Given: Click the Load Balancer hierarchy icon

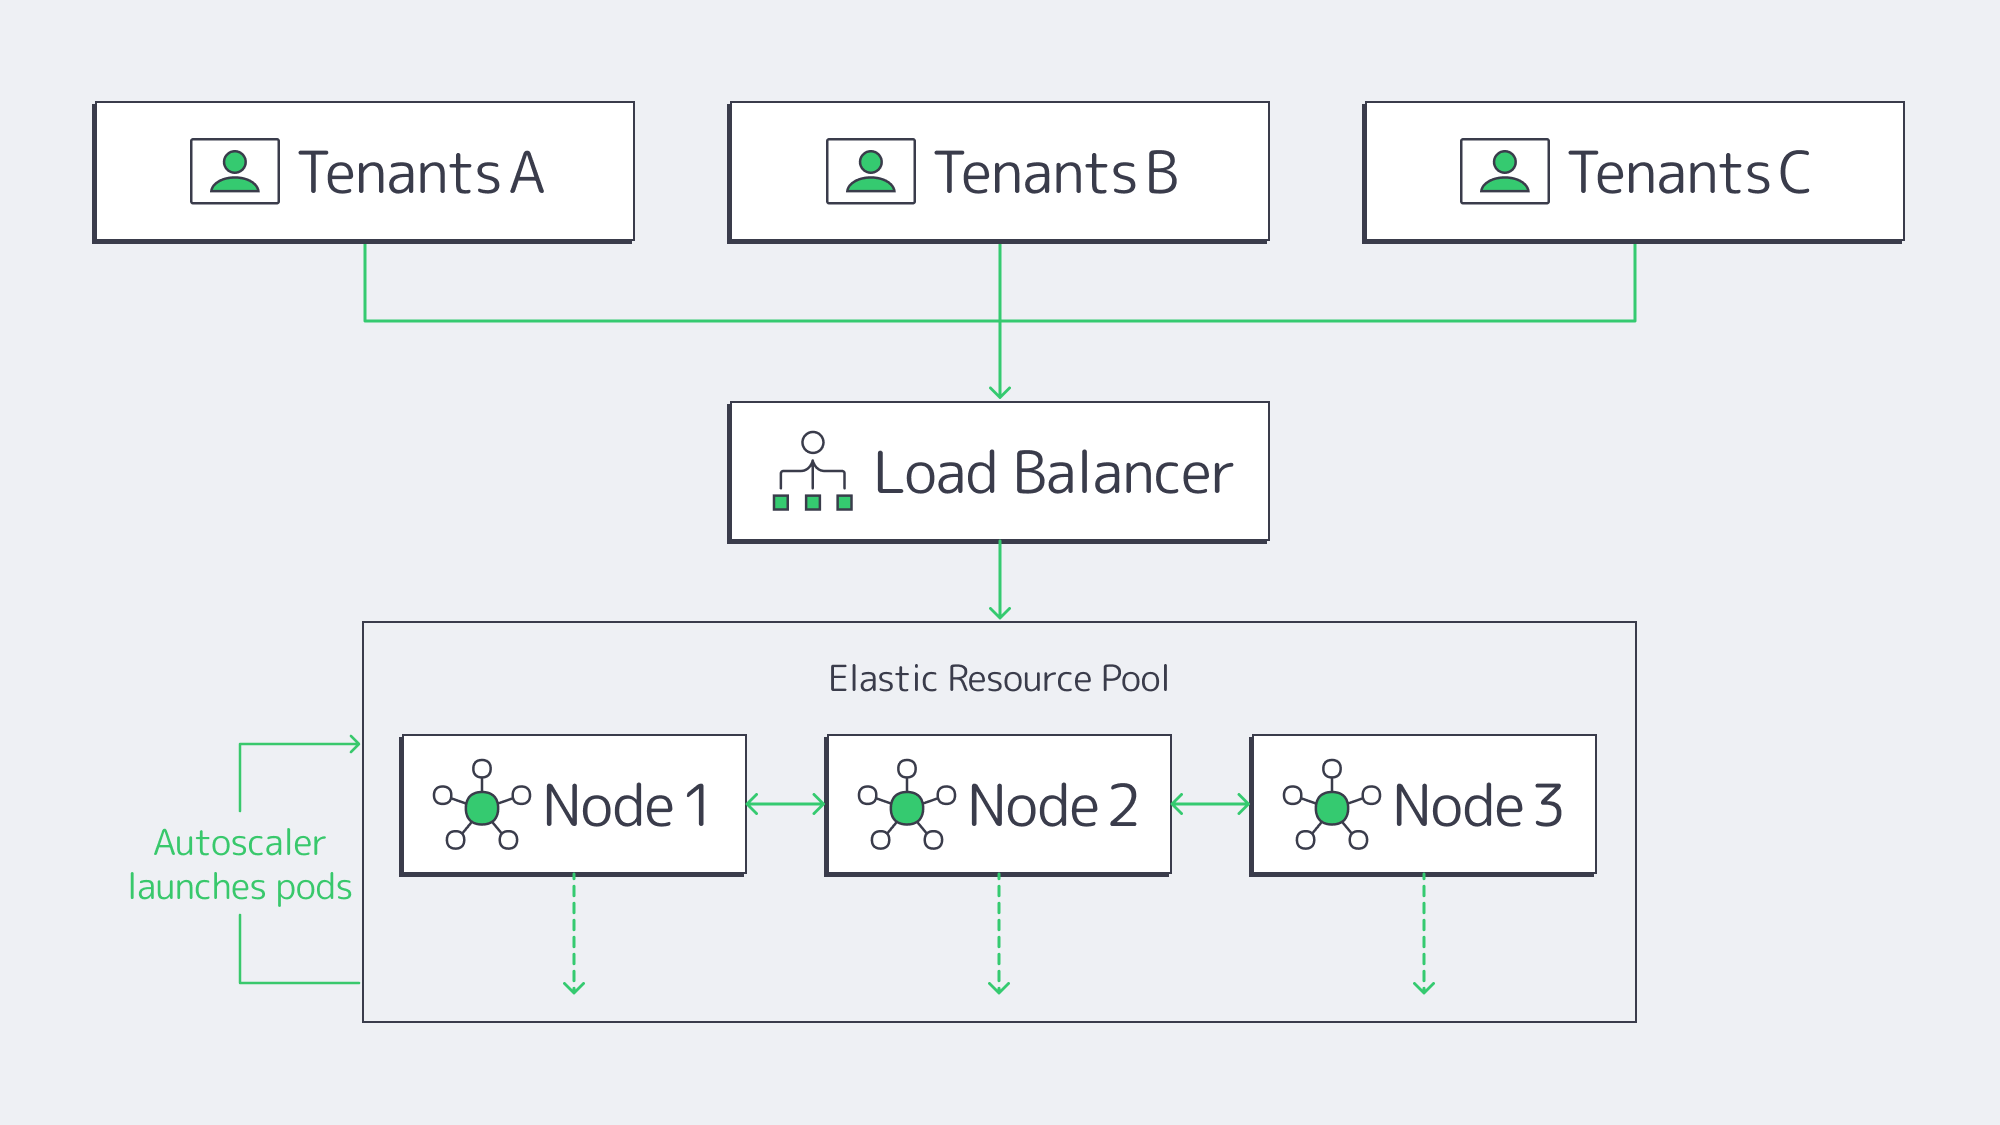Looking at the screenshot, I should (x=813, y=471).
